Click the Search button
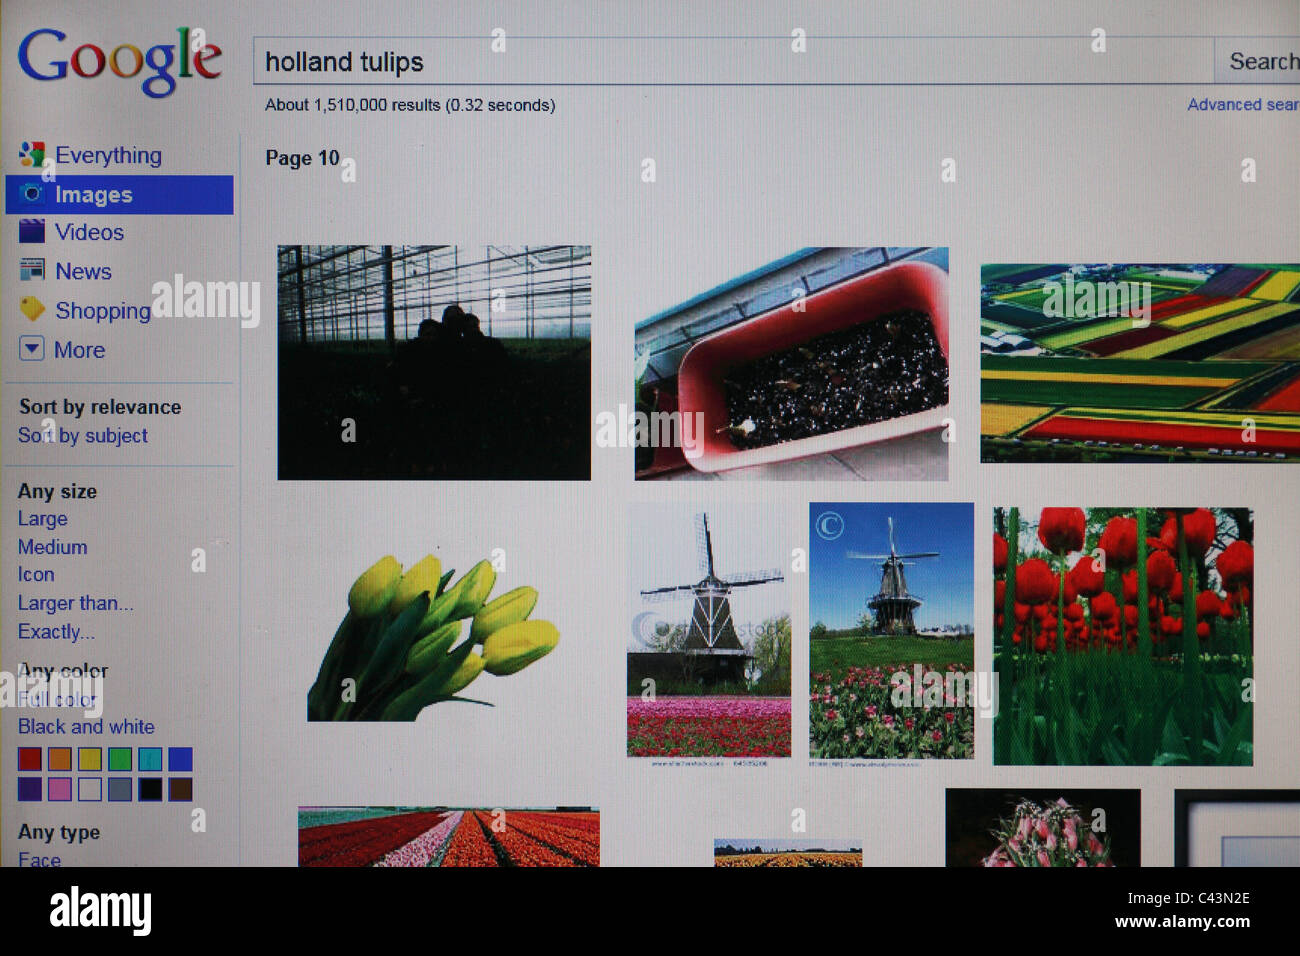1300x956 pixels. pos(1258,61)
